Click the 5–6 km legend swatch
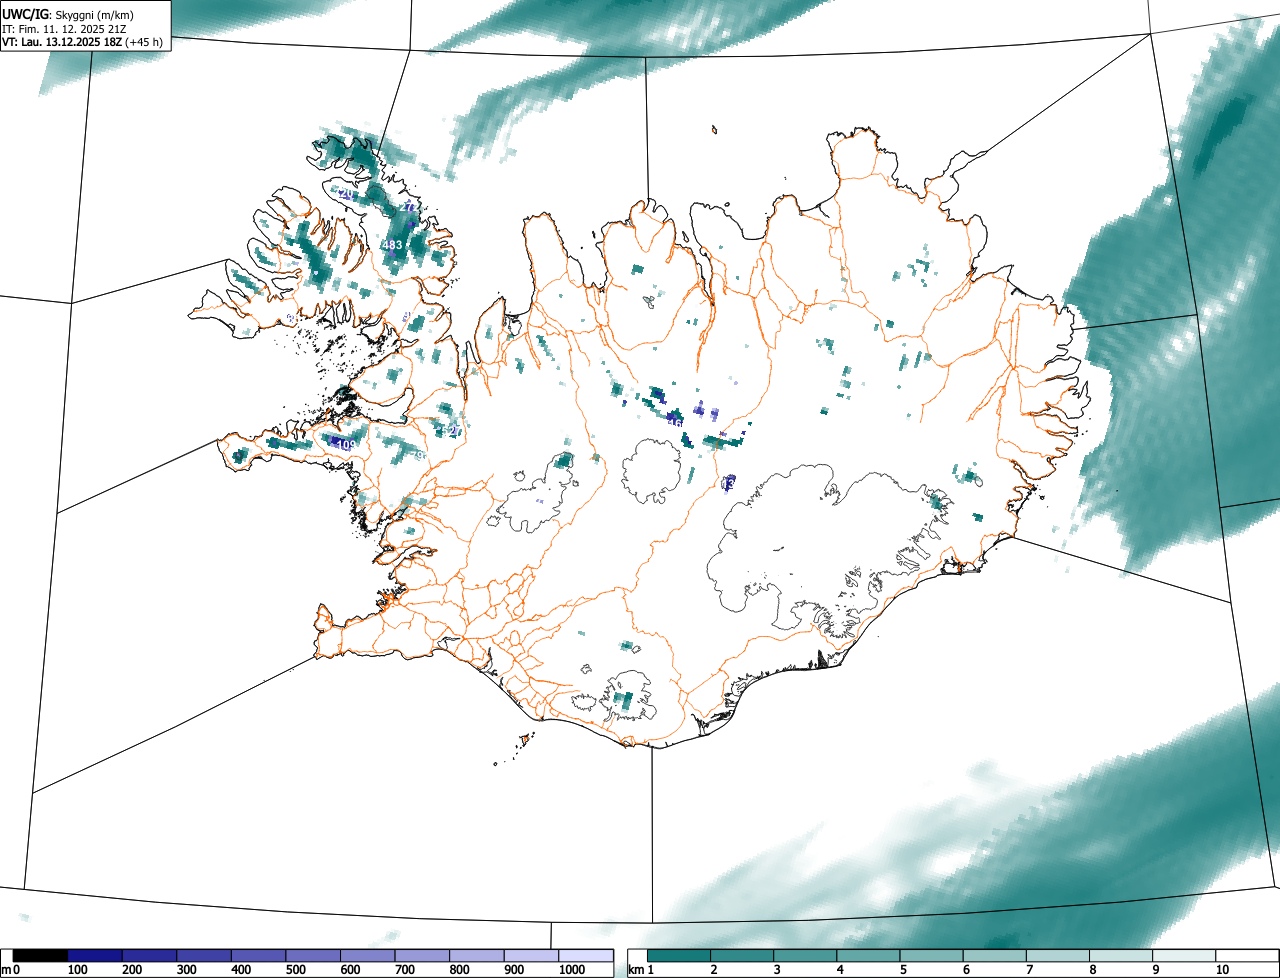The height and width of the screenshot is (978, 1280). tap(932, 955)
